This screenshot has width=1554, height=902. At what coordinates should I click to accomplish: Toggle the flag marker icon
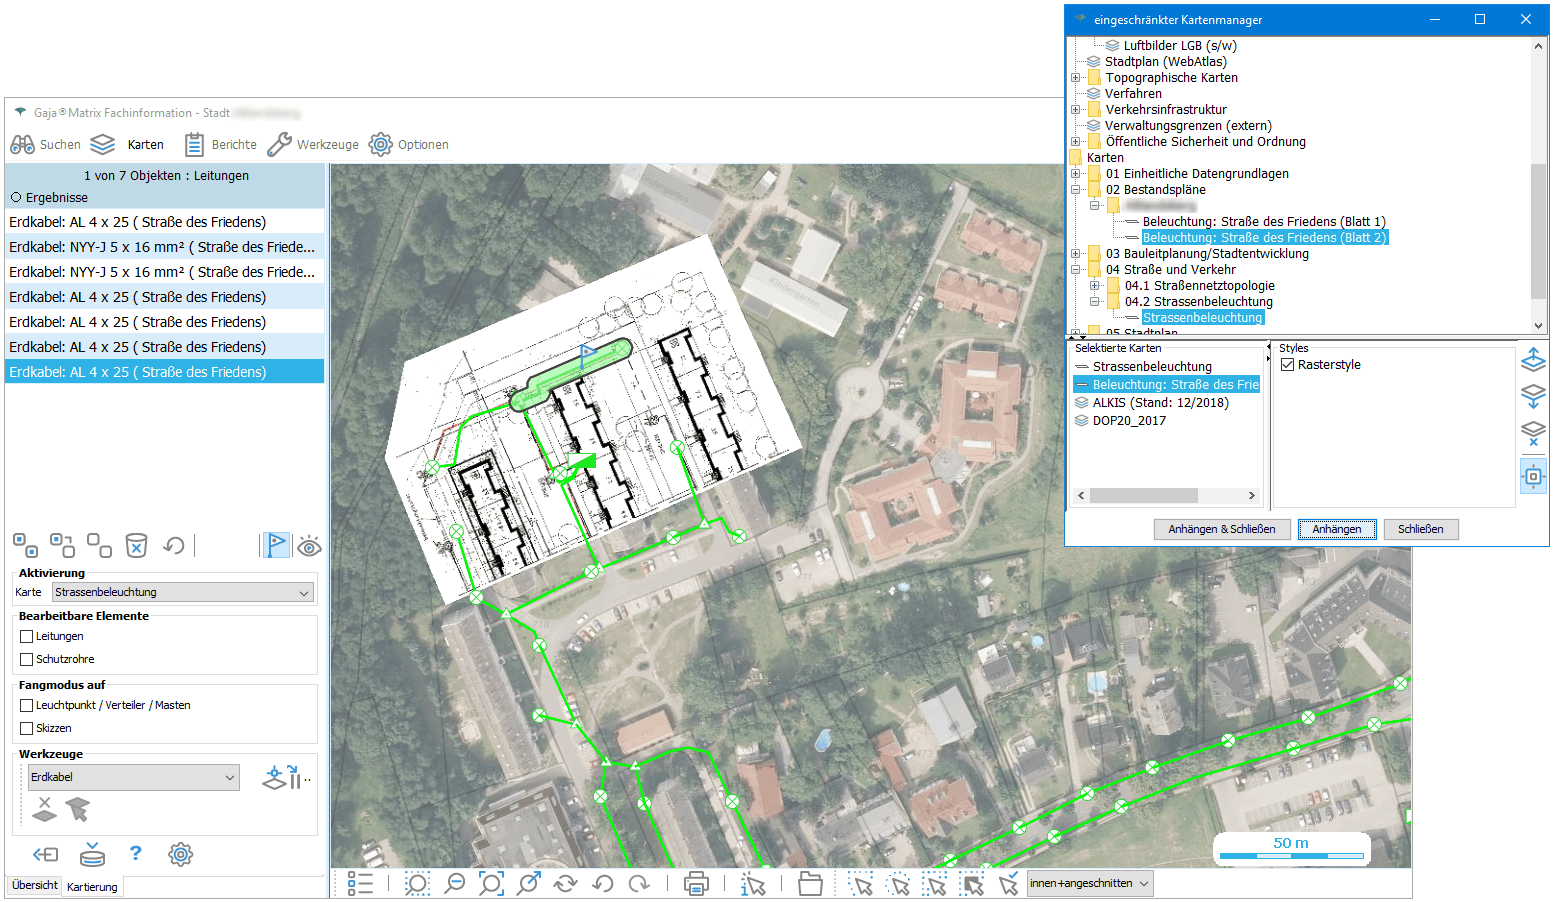pyautogui.click(x=276, y=545)
